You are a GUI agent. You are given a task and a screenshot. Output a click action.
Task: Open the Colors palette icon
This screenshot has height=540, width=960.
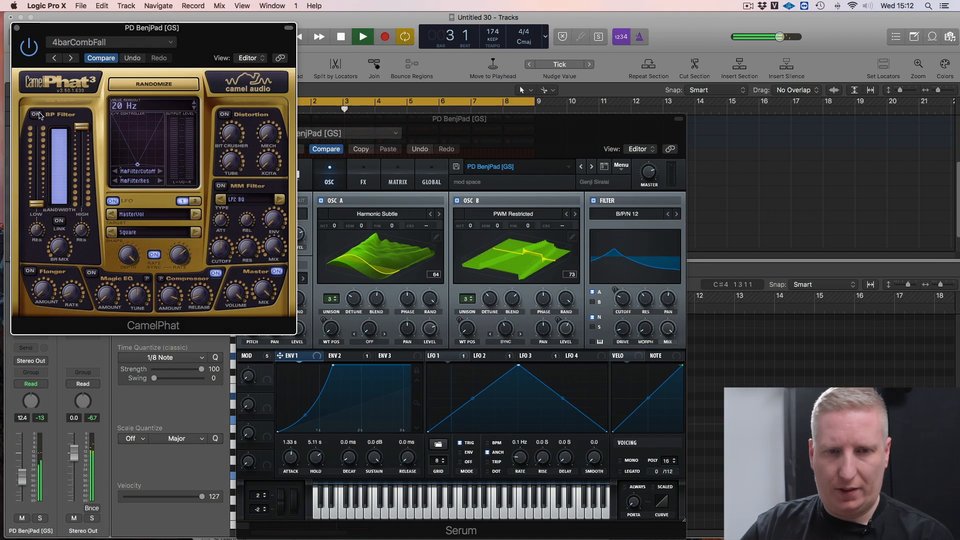945,64
